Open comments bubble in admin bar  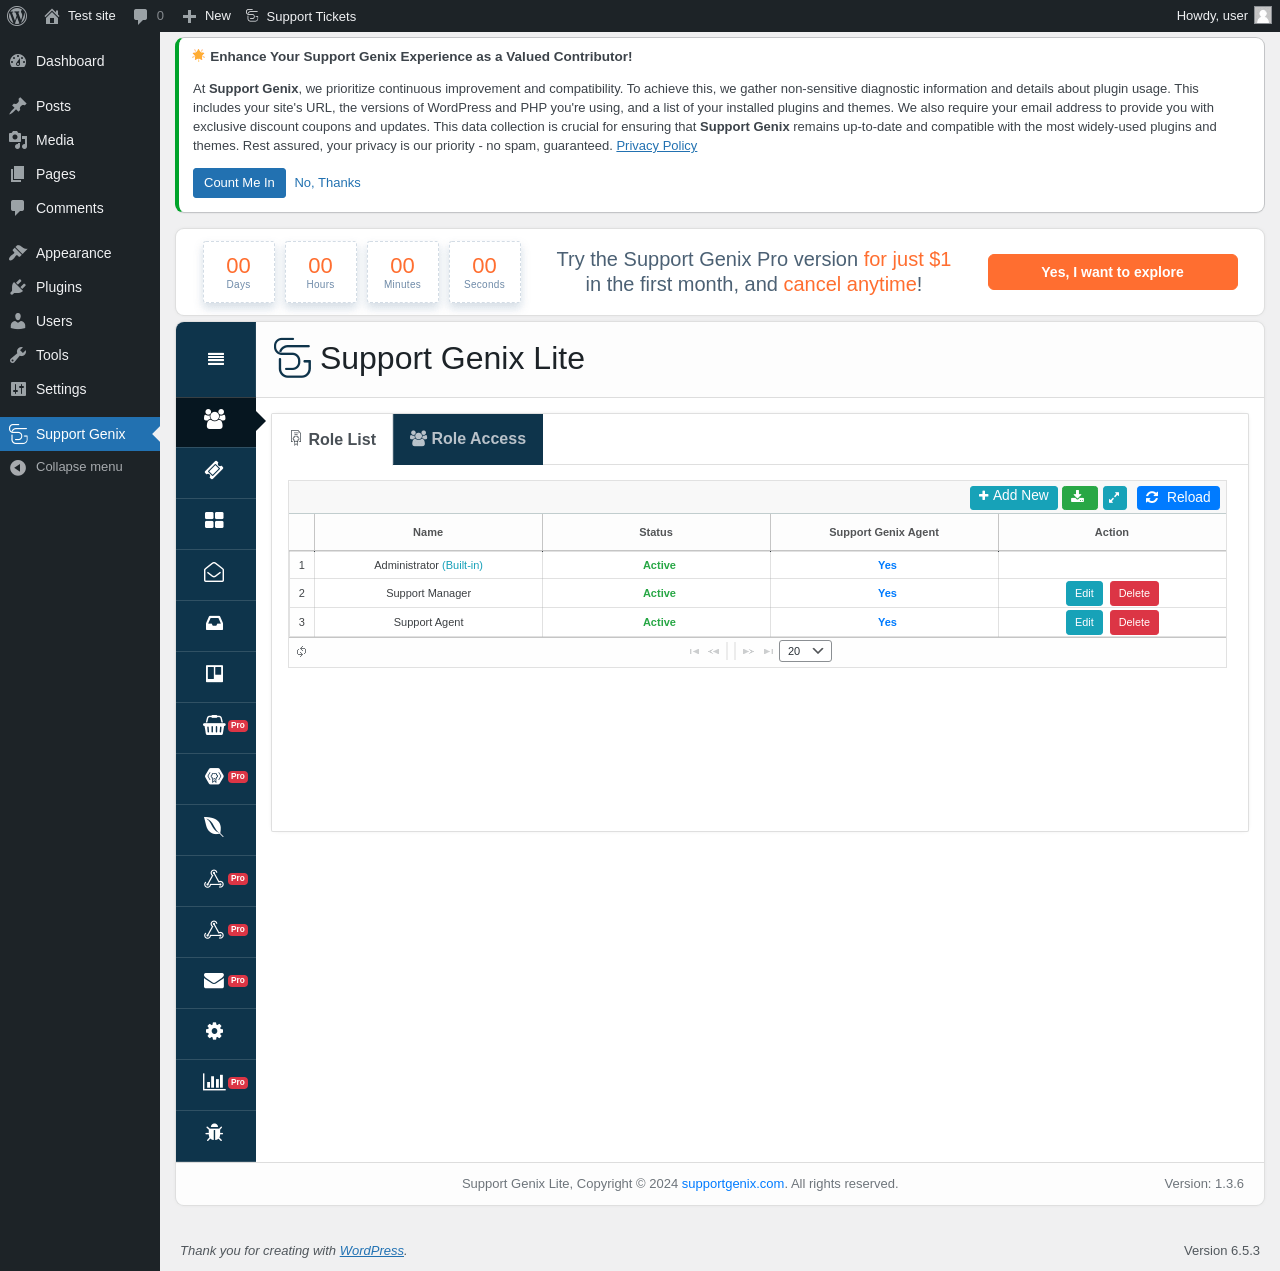click(148, 16)
